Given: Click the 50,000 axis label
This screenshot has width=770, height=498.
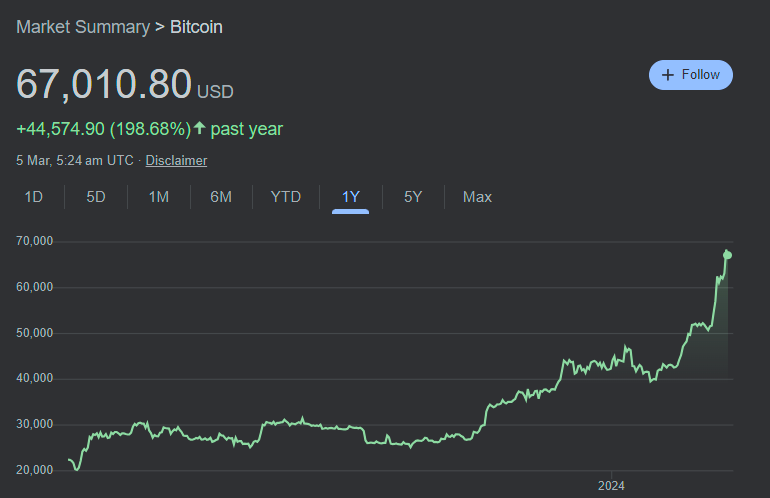Looking at the screenshot, I should 34,333.
